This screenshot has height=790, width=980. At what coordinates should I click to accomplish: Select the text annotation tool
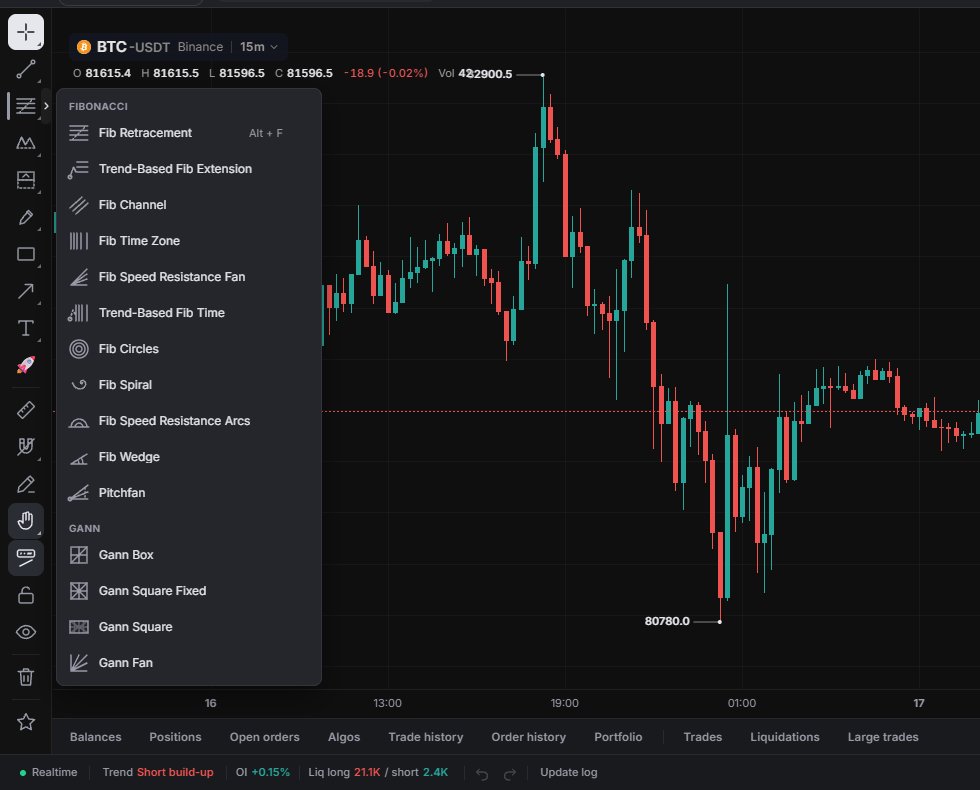coord(26,328)
